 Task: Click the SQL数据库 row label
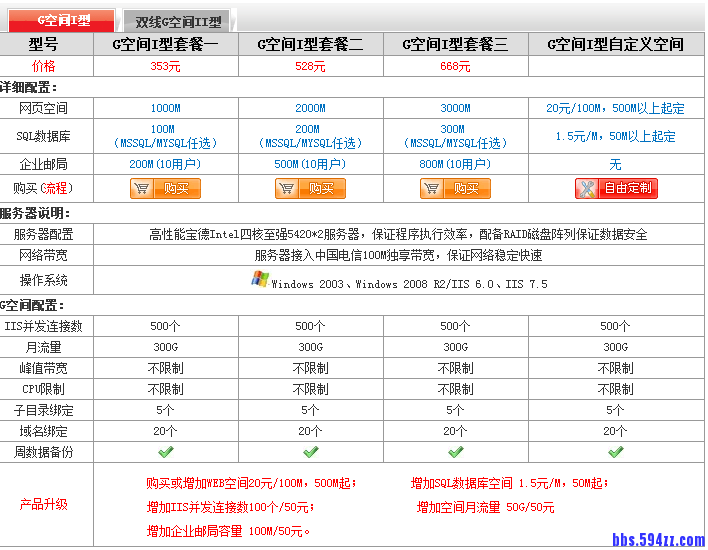[x=43, y=136]
